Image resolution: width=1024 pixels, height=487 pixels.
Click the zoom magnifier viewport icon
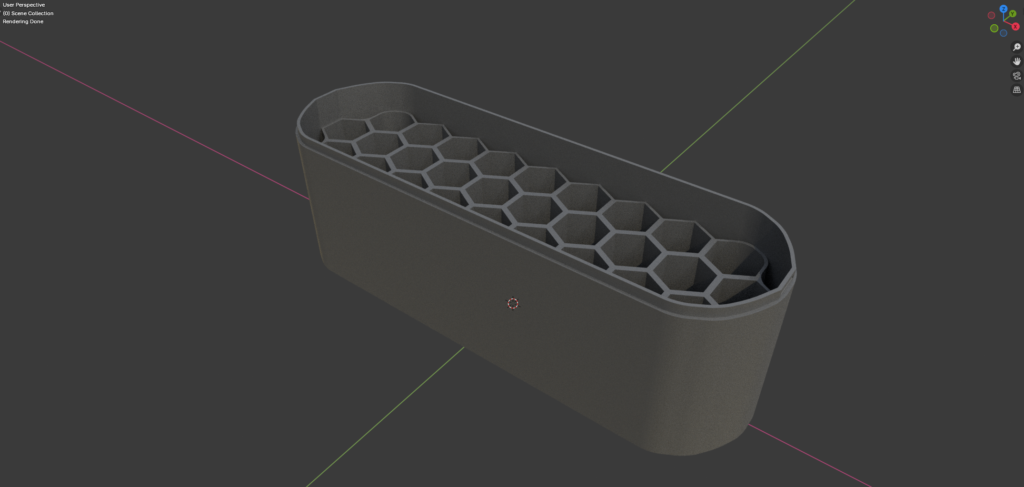click(1017, 47)
